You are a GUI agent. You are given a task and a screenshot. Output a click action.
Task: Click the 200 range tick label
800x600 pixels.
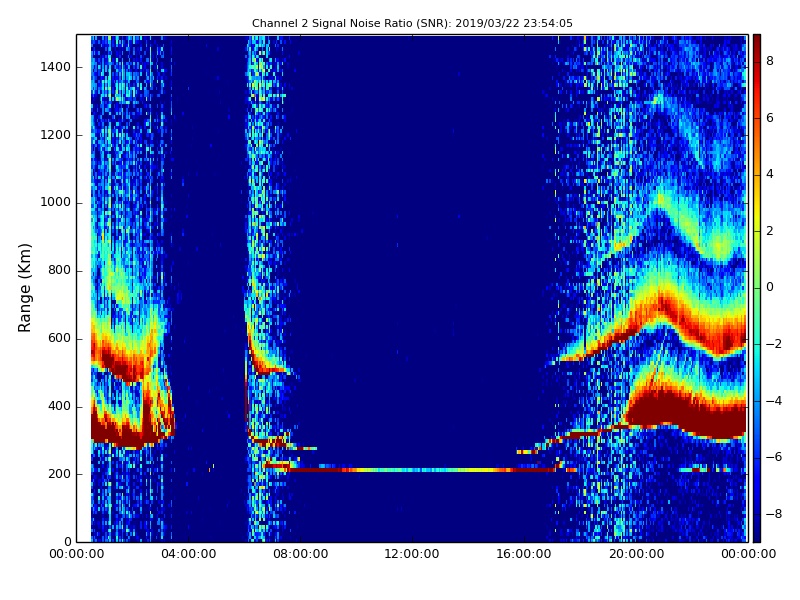(x=59, y=474)
